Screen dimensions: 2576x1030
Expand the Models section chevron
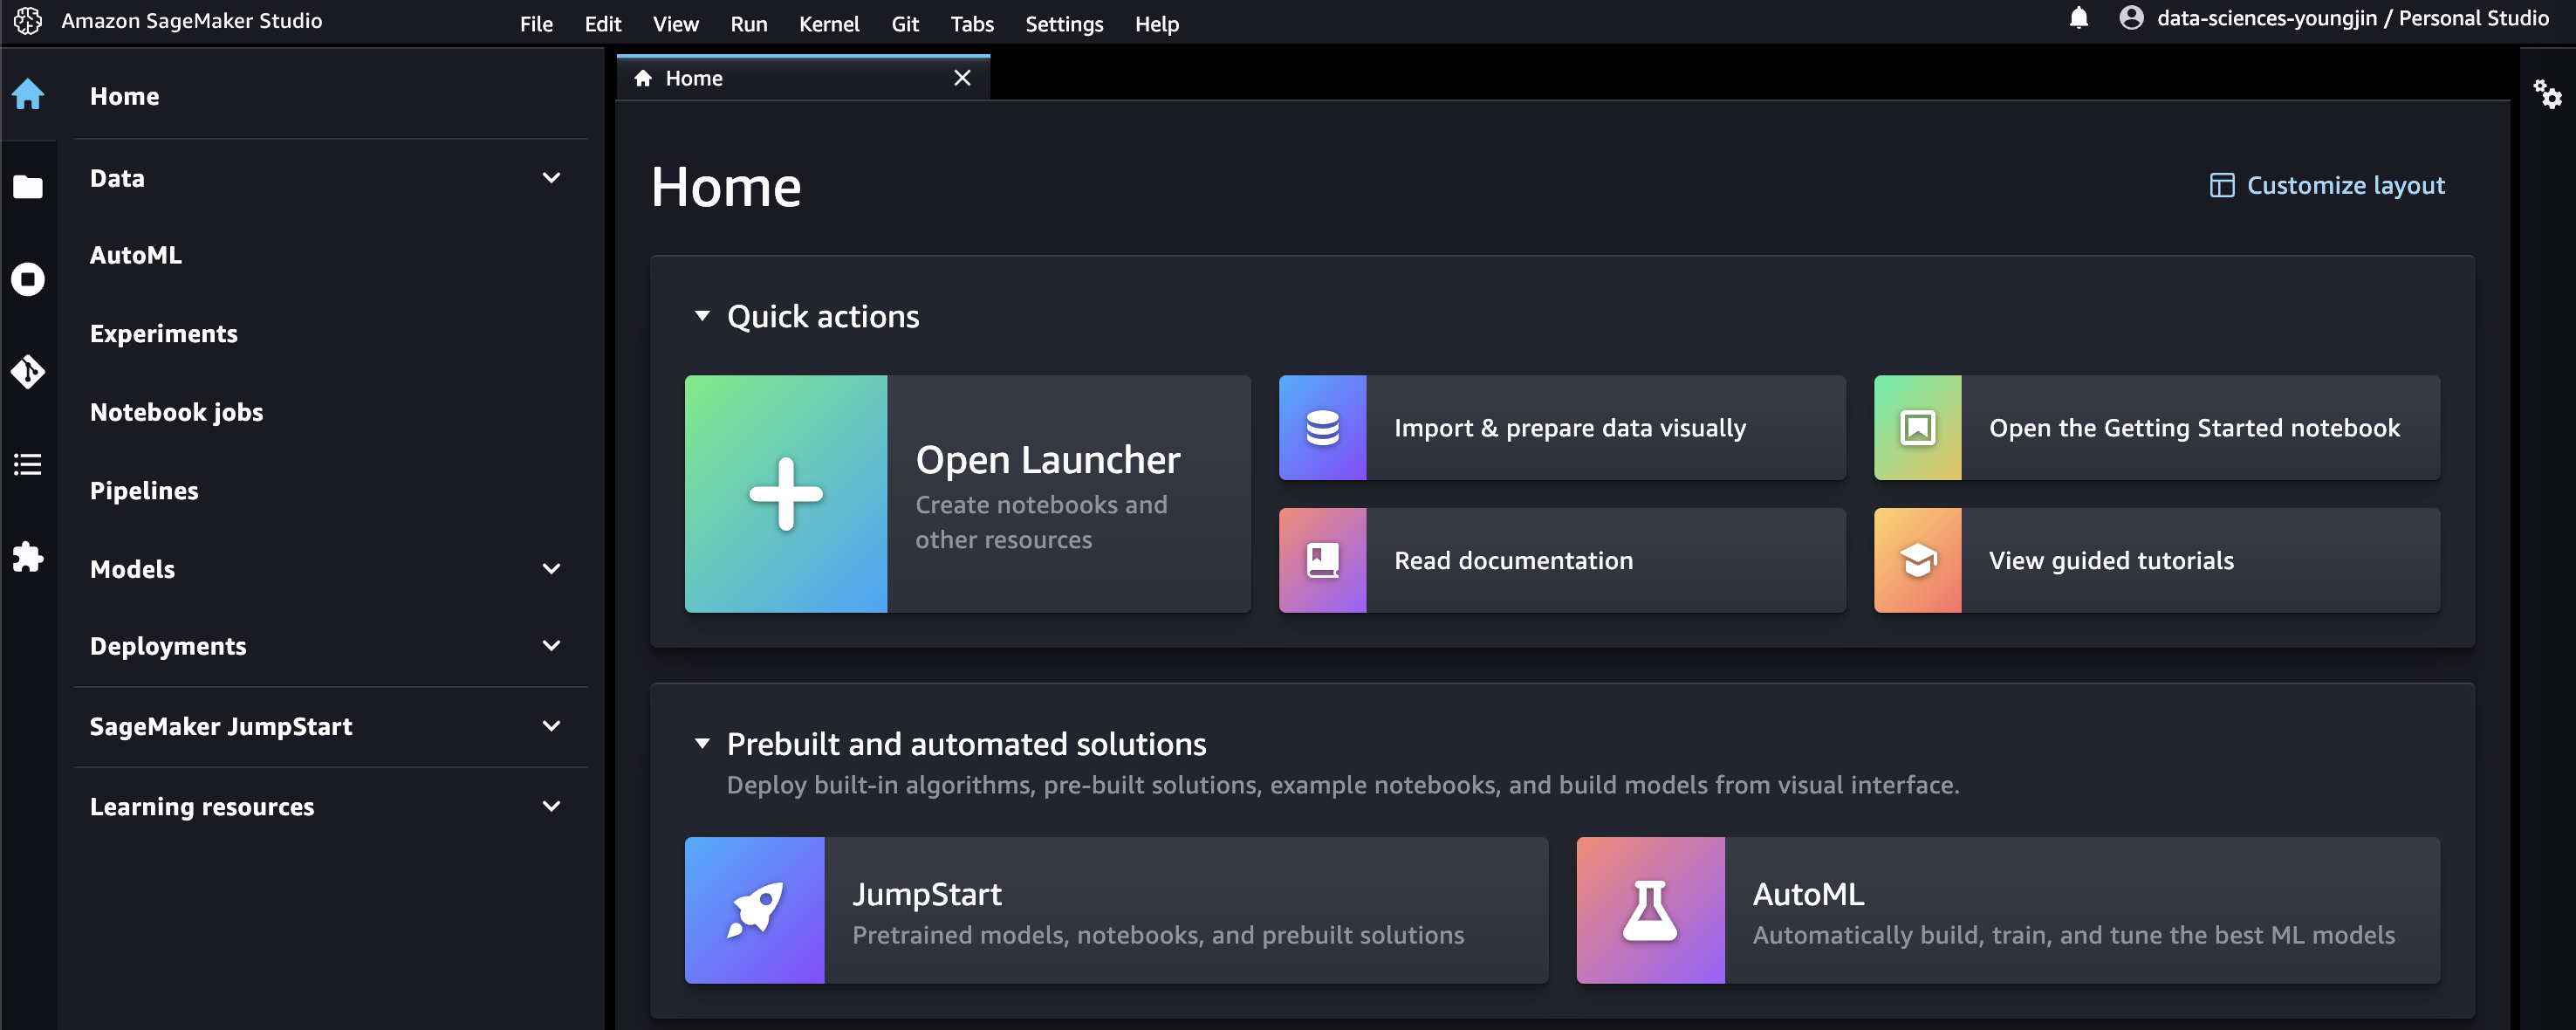551,569
